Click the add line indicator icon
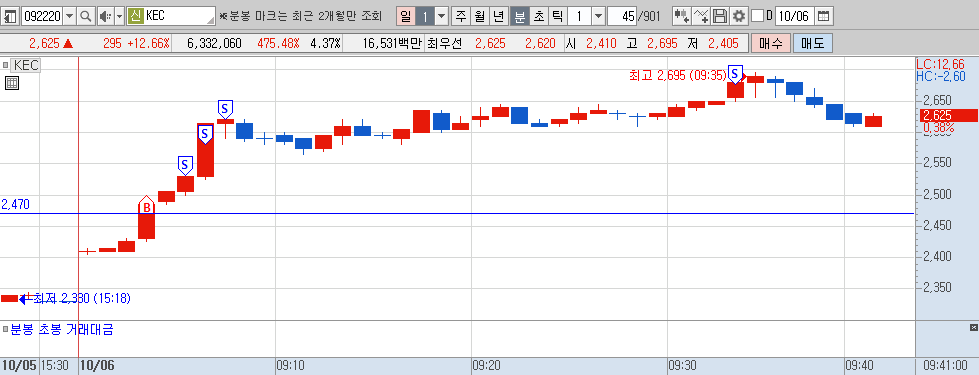 (x=702, y=16)
